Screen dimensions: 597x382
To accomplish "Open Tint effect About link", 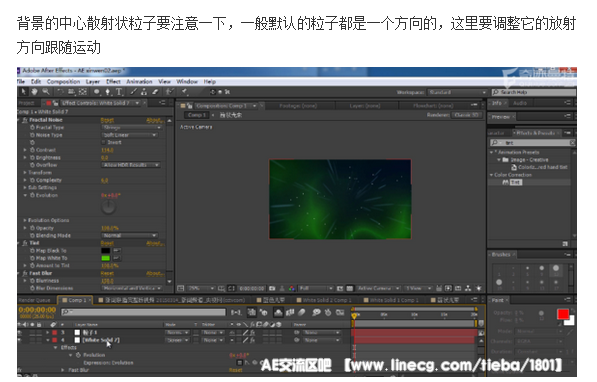I will pos(155,243).
